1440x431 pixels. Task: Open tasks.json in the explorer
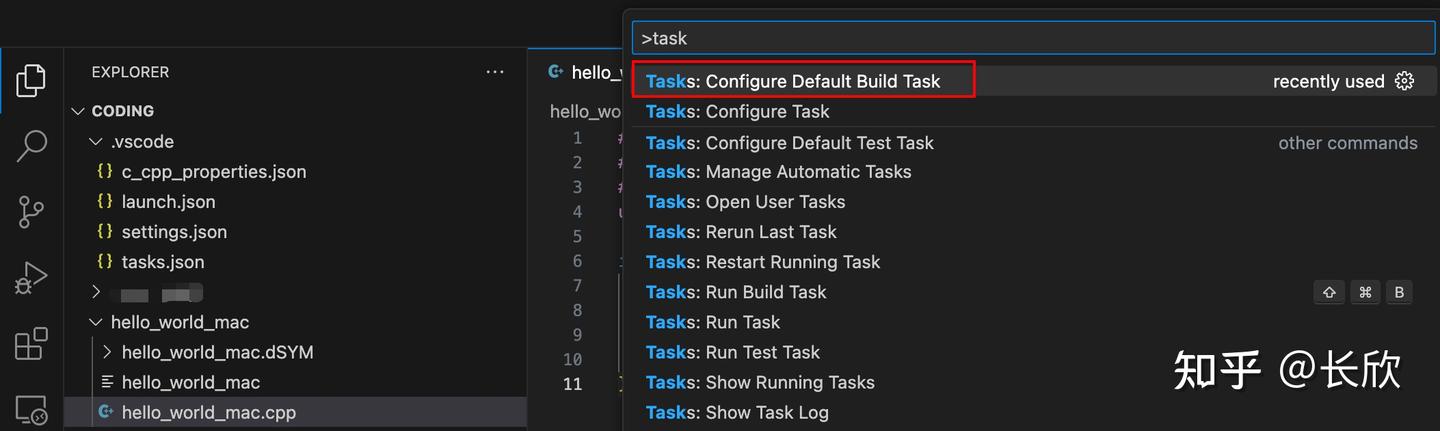point(162,262)
